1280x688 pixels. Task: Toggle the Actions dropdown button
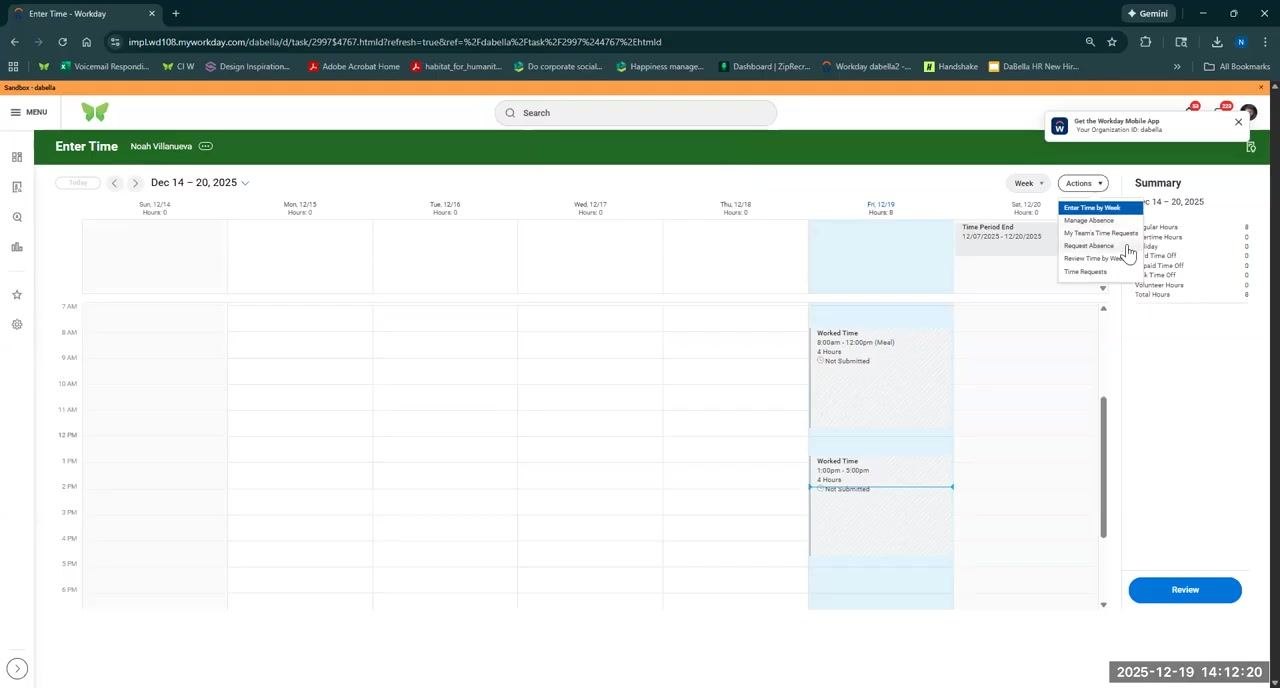point(1083,183)
